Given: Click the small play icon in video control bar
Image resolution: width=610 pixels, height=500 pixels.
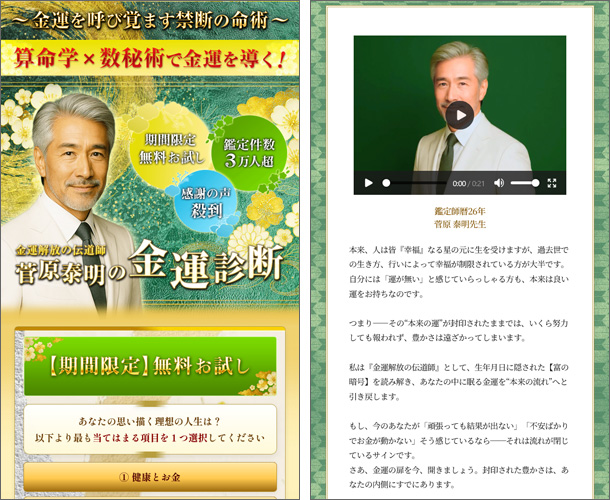Looking at the screenshot, I should point(368,183).
